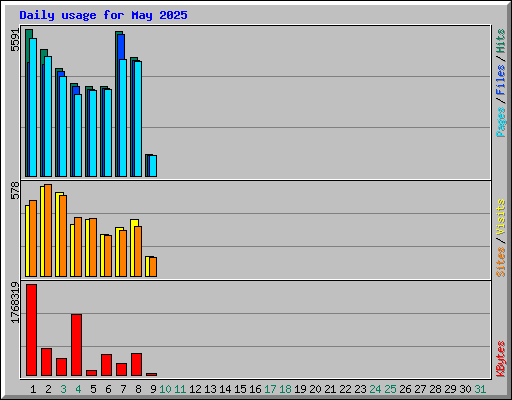Pick the orange Sites bar for day 1
The height and width of the screenshot is (400, 512).
point(33,238)
